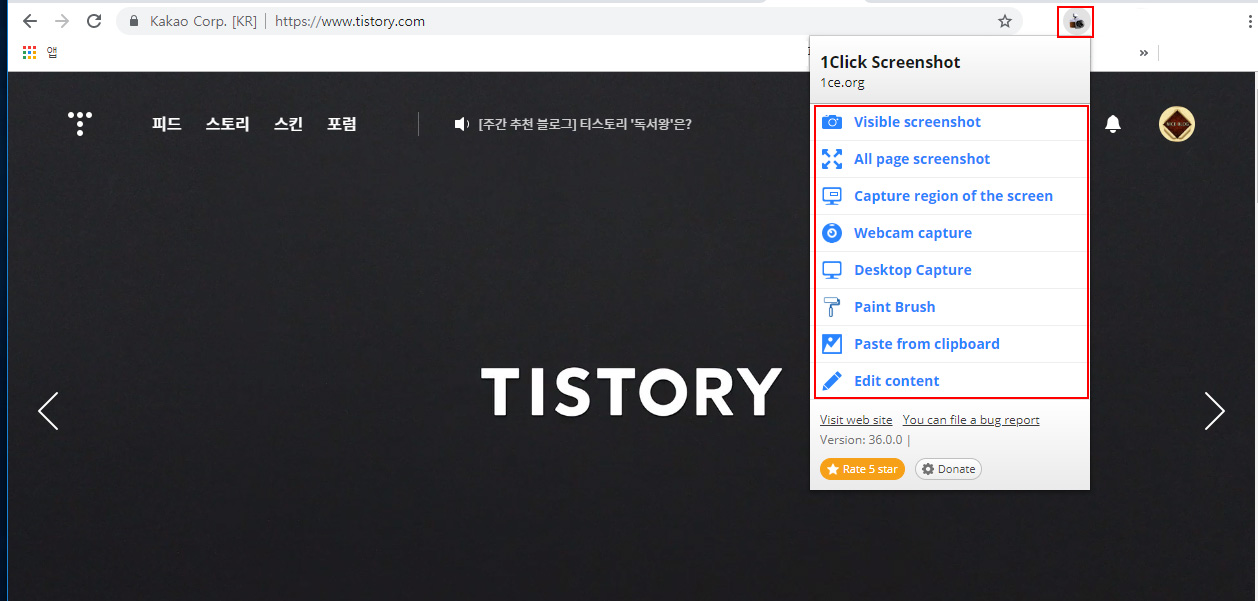Click the Tistory logo in the header
Viewport: 1258px width, 601px height.
79,124
